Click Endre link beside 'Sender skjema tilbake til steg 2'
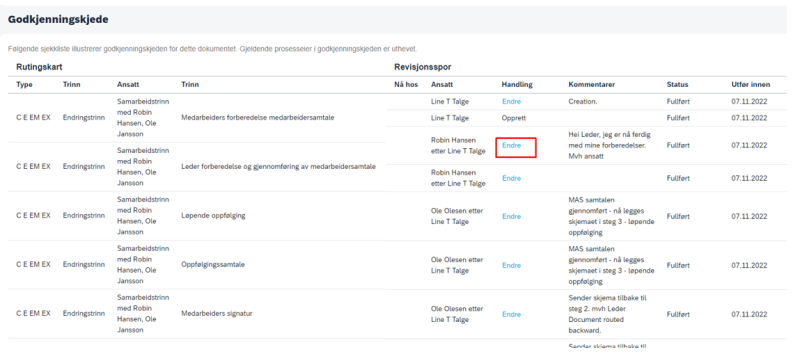800x363 pixels. point(511,314)
